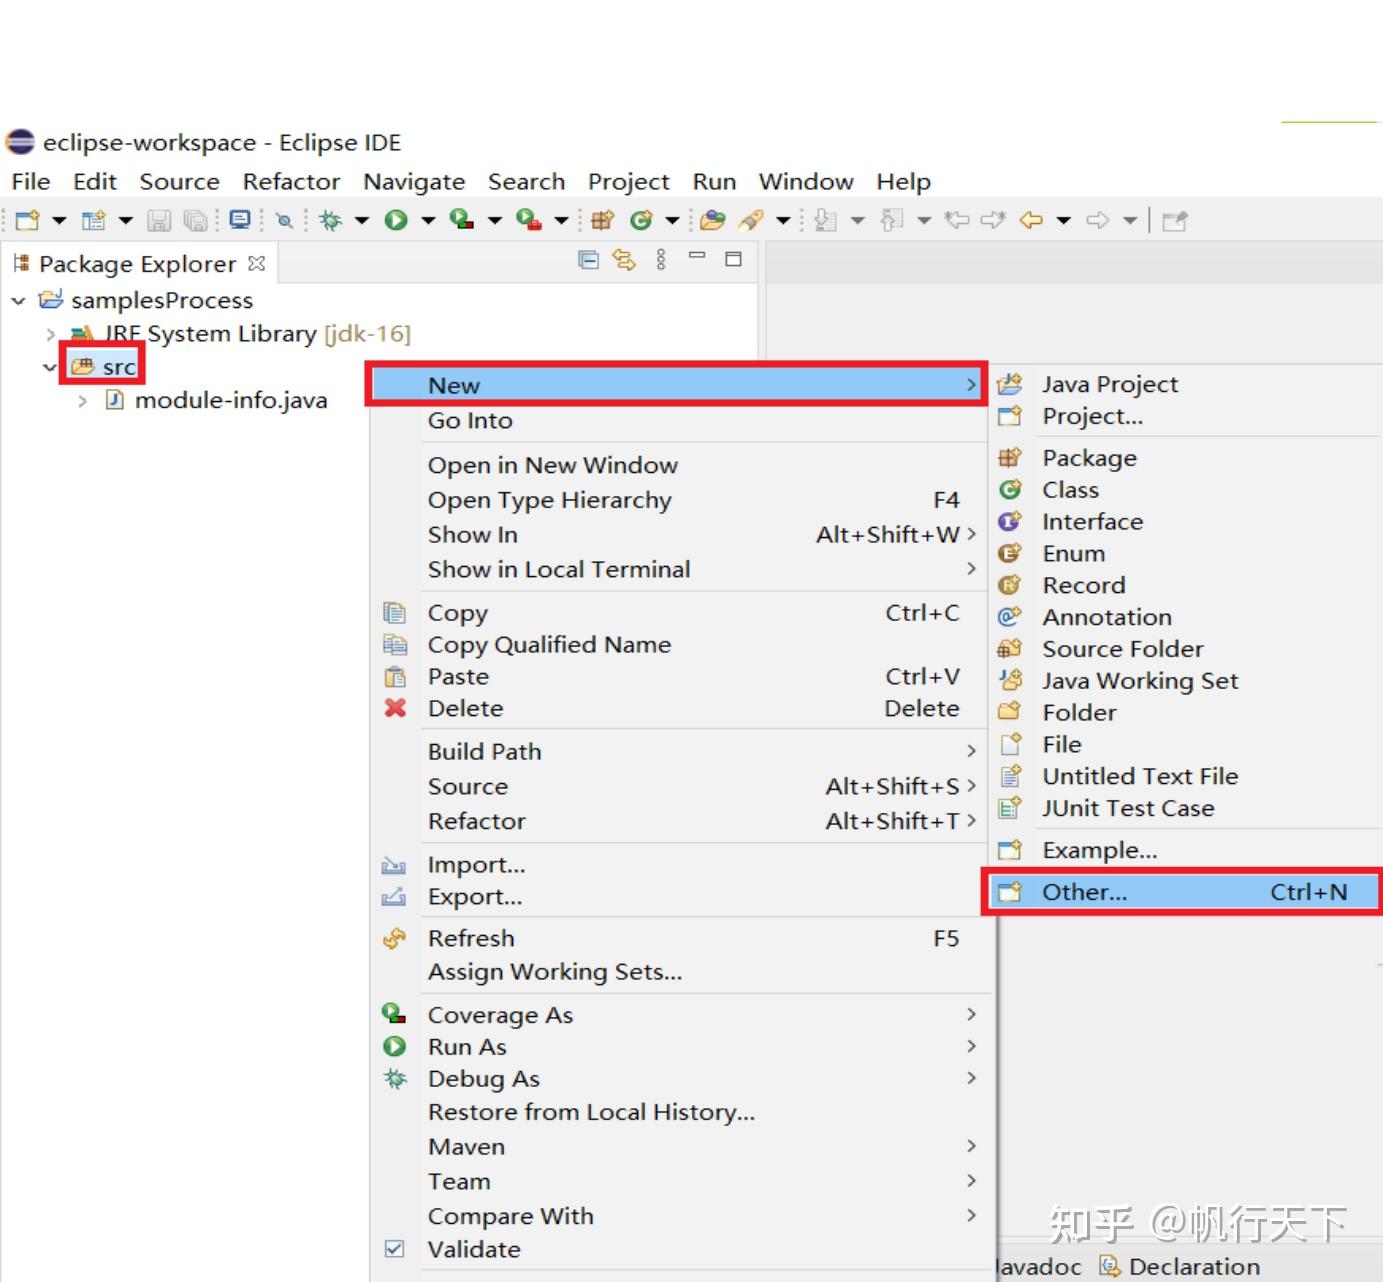
Task: Select Team in the context menu
Action: [x=459, y=1181]
